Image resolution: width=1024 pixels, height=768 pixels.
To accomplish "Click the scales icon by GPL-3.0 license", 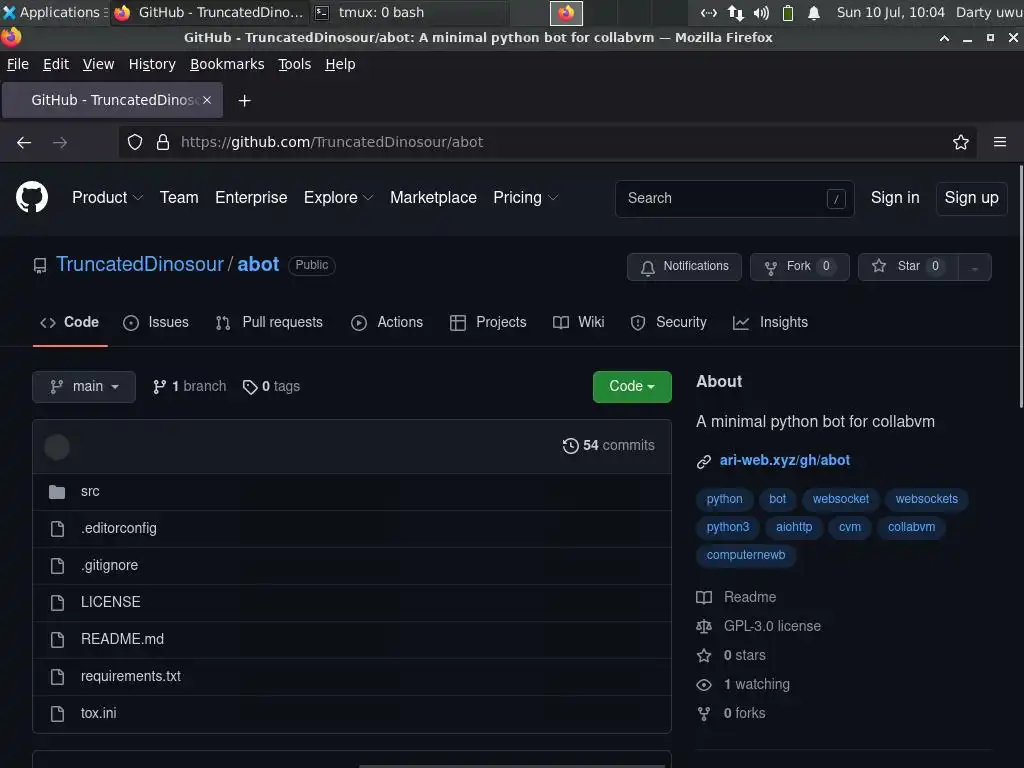I will coord(703,626).
